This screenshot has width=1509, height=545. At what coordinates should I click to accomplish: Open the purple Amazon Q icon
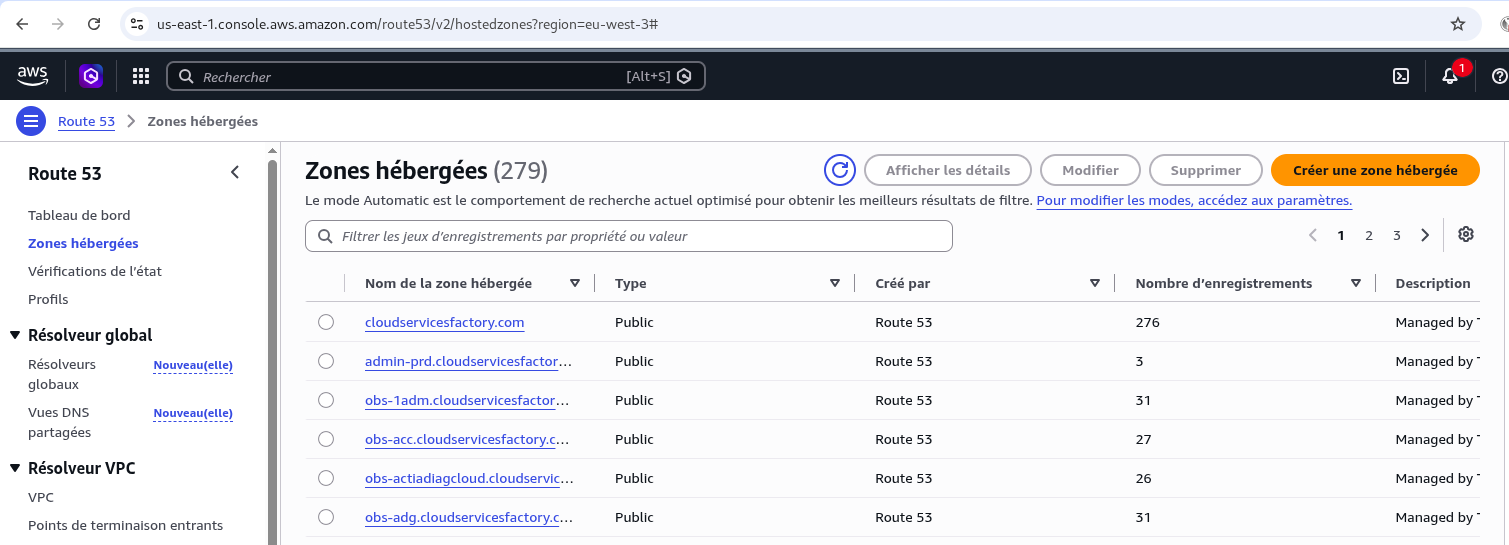click(91, 76)
